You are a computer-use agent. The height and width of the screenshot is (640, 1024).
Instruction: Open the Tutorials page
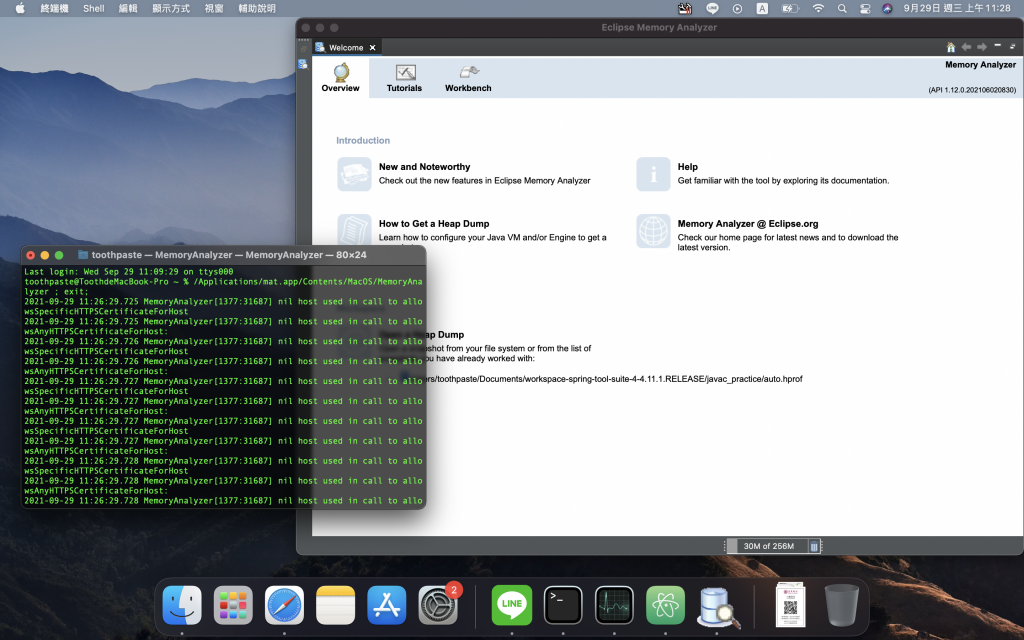(x=404, y=78)
